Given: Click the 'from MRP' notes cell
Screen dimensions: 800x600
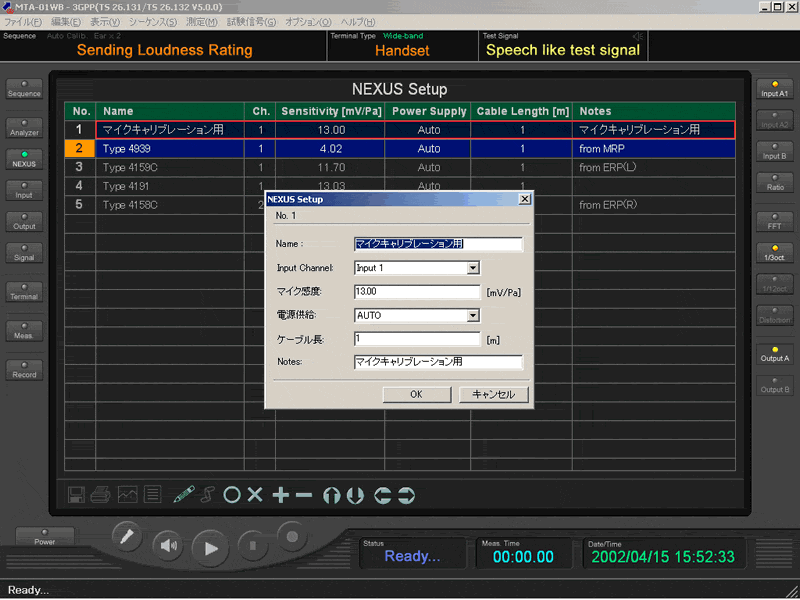Looking at the screenshot, I should coord(654,149).
